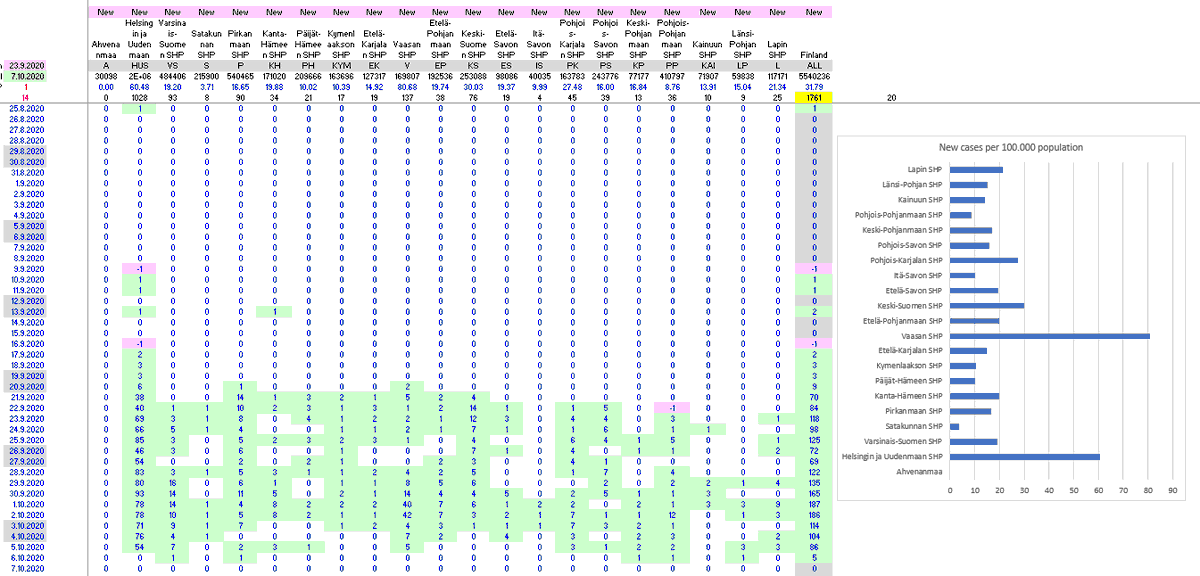This screenshot has height=576, width=1200.
Task: Select the date cell 23.9.2020 above the table
Action: pos(24,65)
